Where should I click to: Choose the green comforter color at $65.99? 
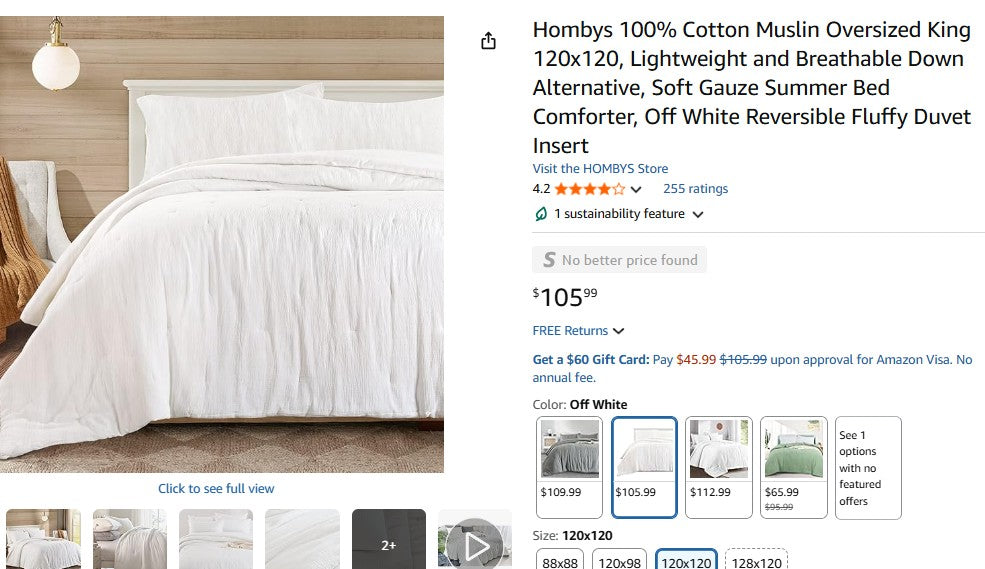pos(793,467)
